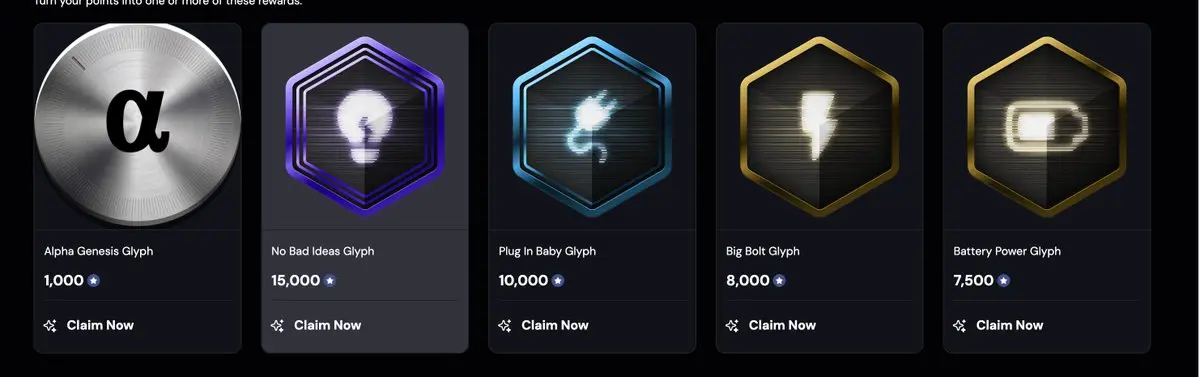Click sparkle icon on Battery Power card

[960, 325]
